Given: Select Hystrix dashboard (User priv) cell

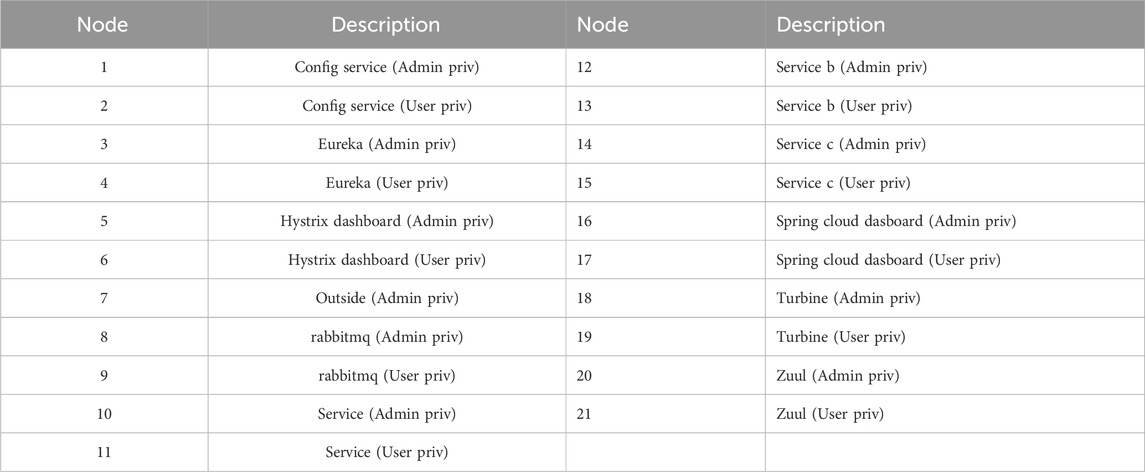Looking at the screenshot, I should (386, 260).
